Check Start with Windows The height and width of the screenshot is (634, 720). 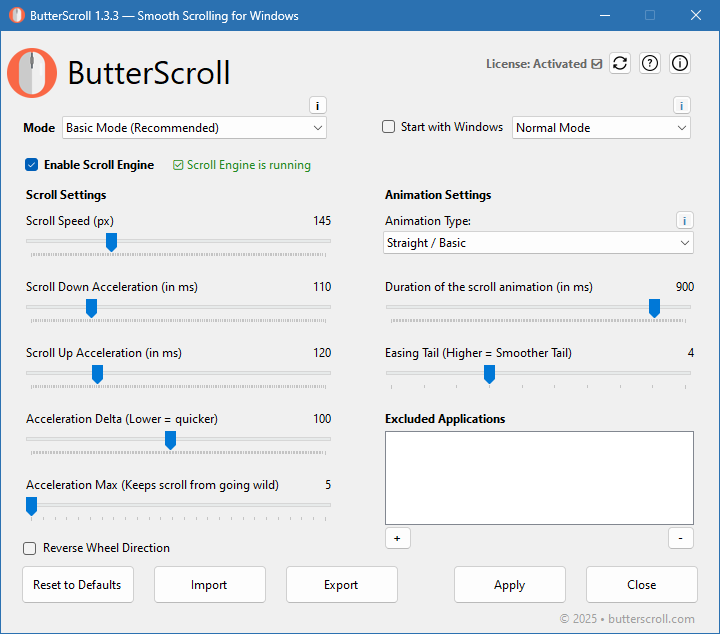point(388,127)
